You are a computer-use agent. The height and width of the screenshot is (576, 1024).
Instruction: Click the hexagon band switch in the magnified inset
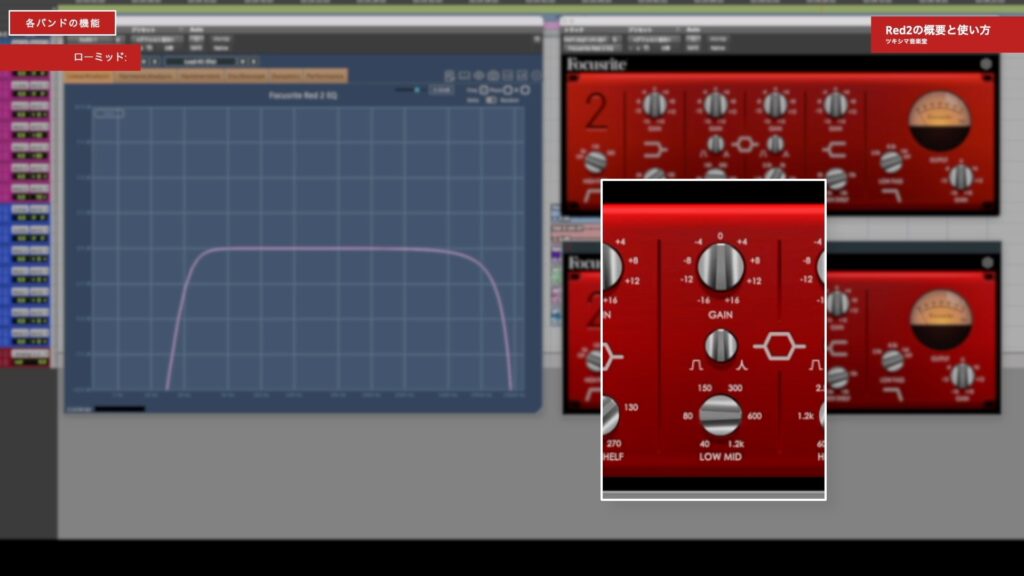pos(779,346)
